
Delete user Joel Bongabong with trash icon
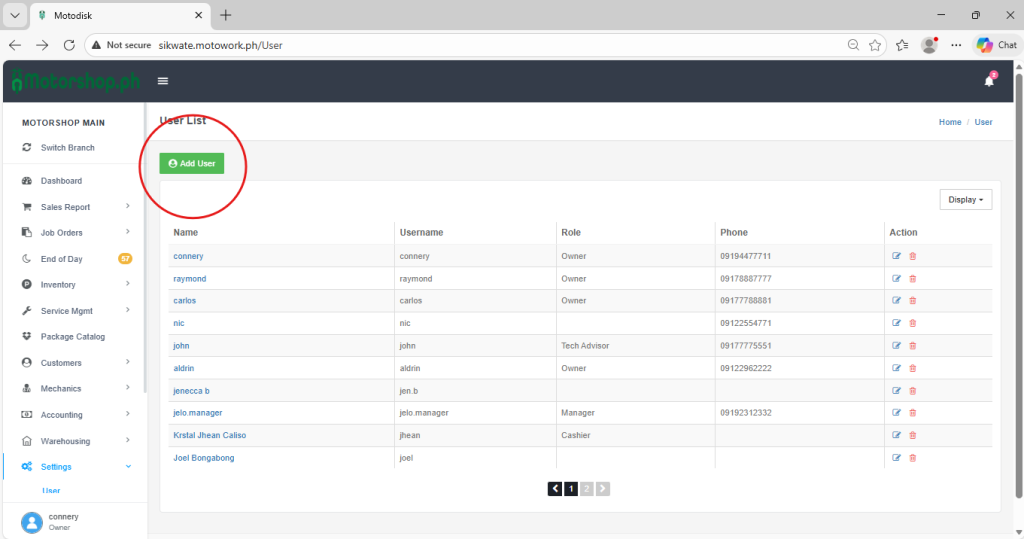(x=912, y=458)
